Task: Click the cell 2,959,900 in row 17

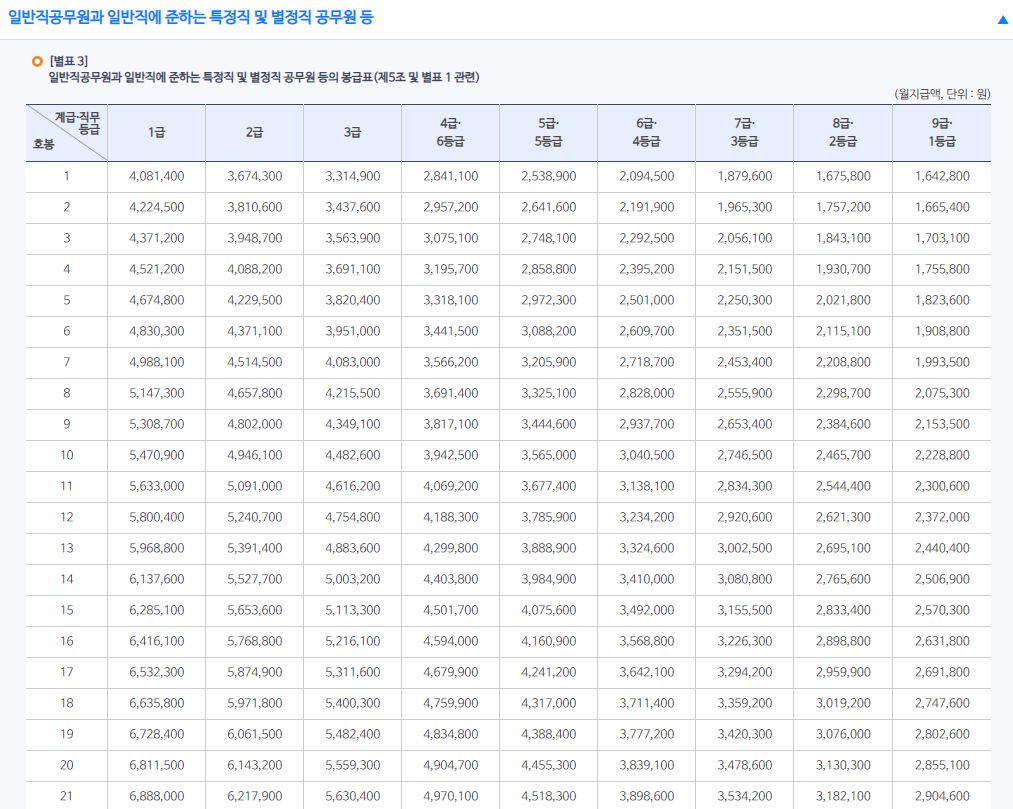Action: (x=843, y=673)
